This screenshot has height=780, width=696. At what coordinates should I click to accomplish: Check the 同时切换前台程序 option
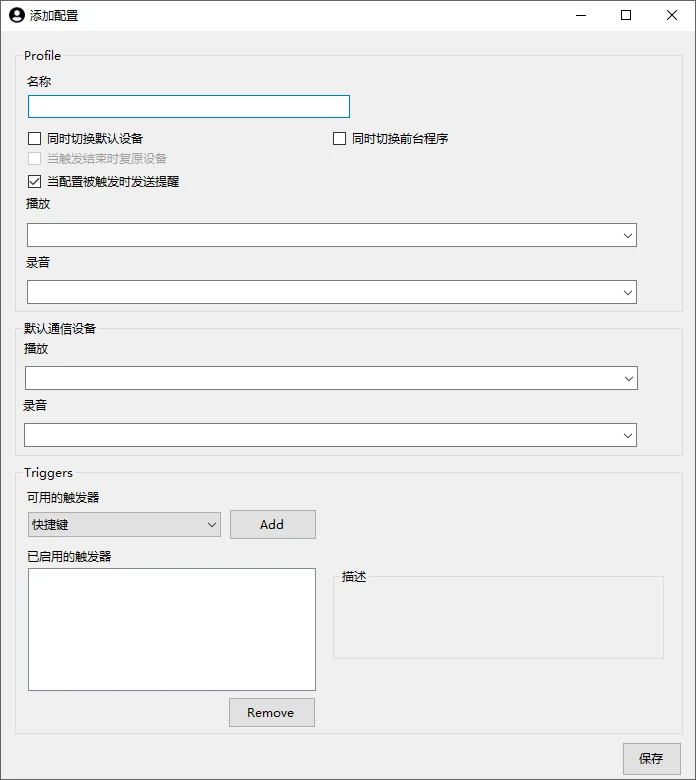pyautogui.click(x=340, y=139)
